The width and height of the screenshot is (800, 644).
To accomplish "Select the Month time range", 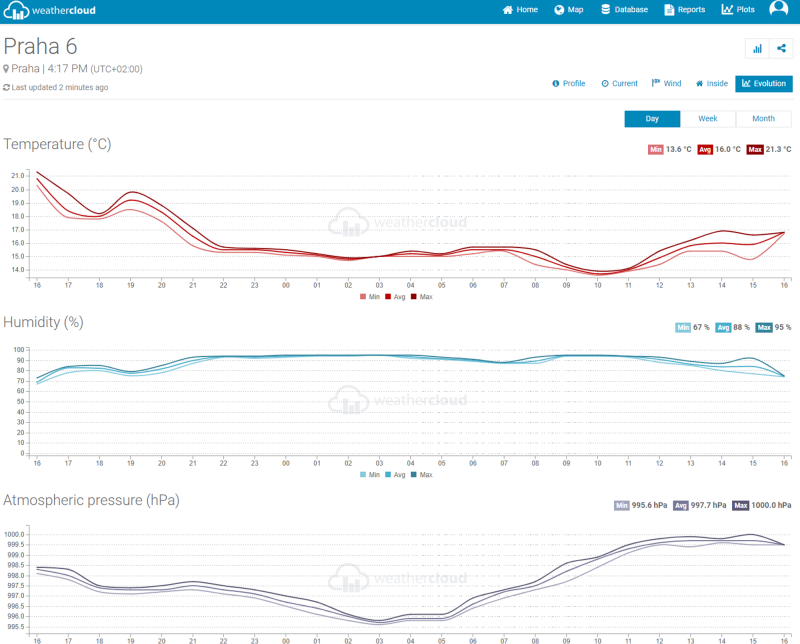I will (x=763, y=119).
